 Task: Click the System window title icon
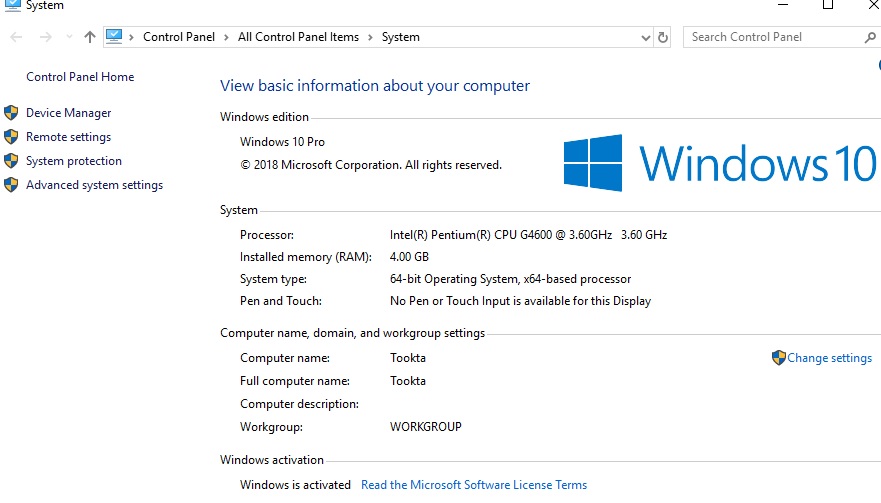pos(12,6)
